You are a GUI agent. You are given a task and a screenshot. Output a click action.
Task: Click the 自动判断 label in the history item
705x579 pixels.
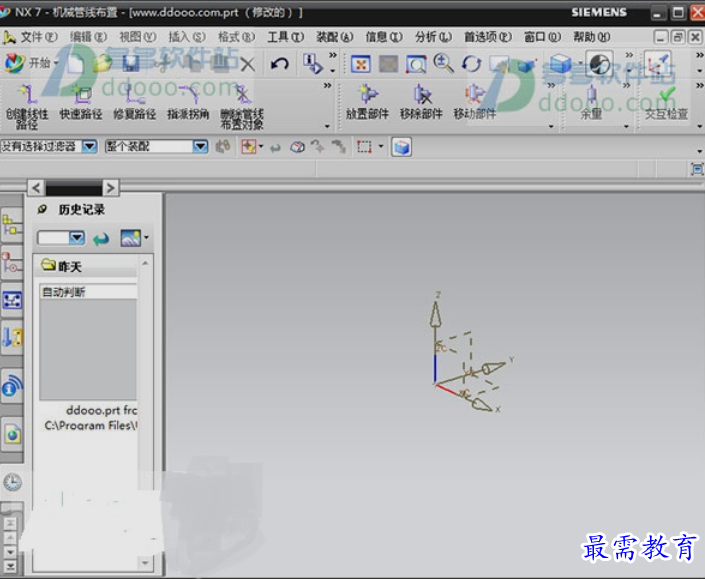coord(63,292)
